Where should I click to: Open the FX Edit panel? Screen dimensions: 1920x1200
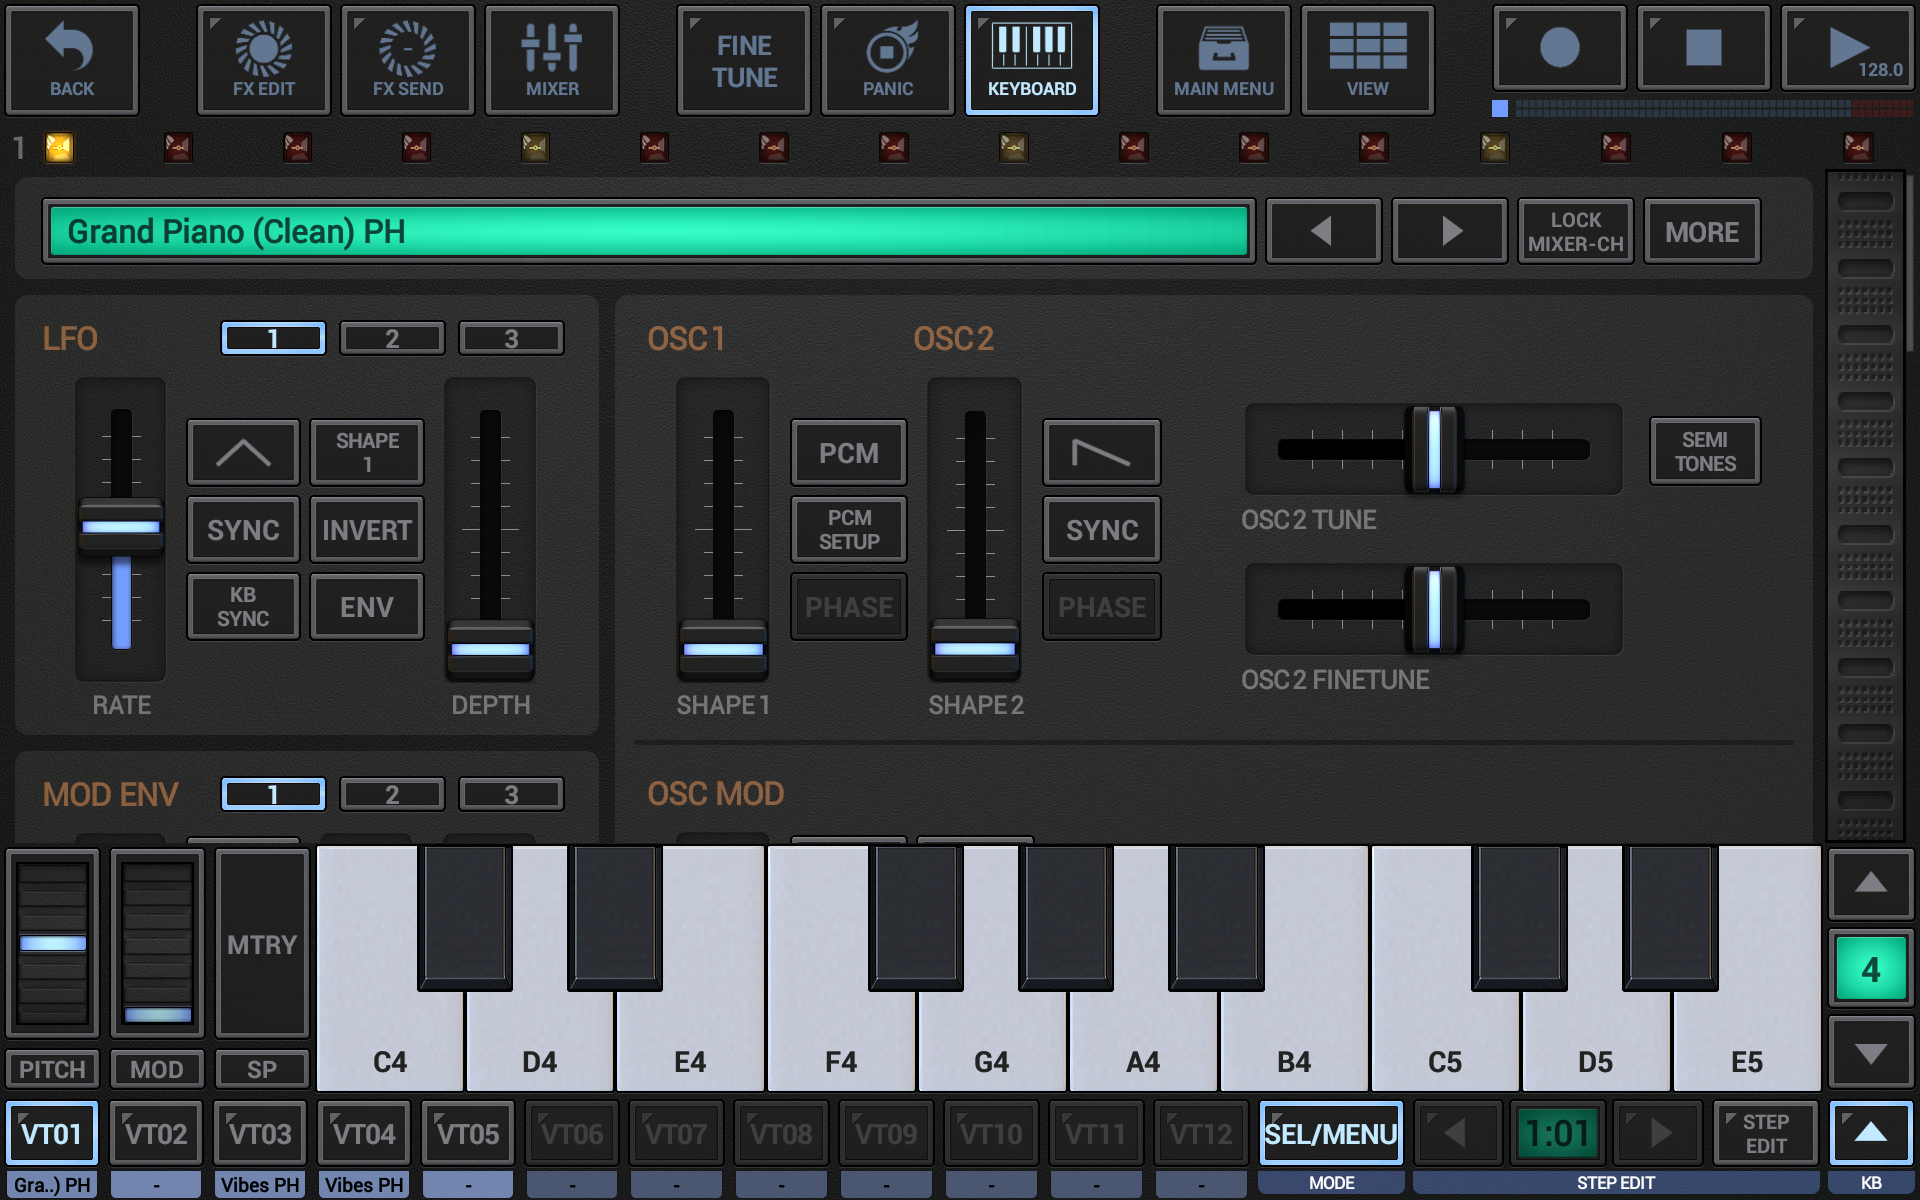tap(262, 60)
